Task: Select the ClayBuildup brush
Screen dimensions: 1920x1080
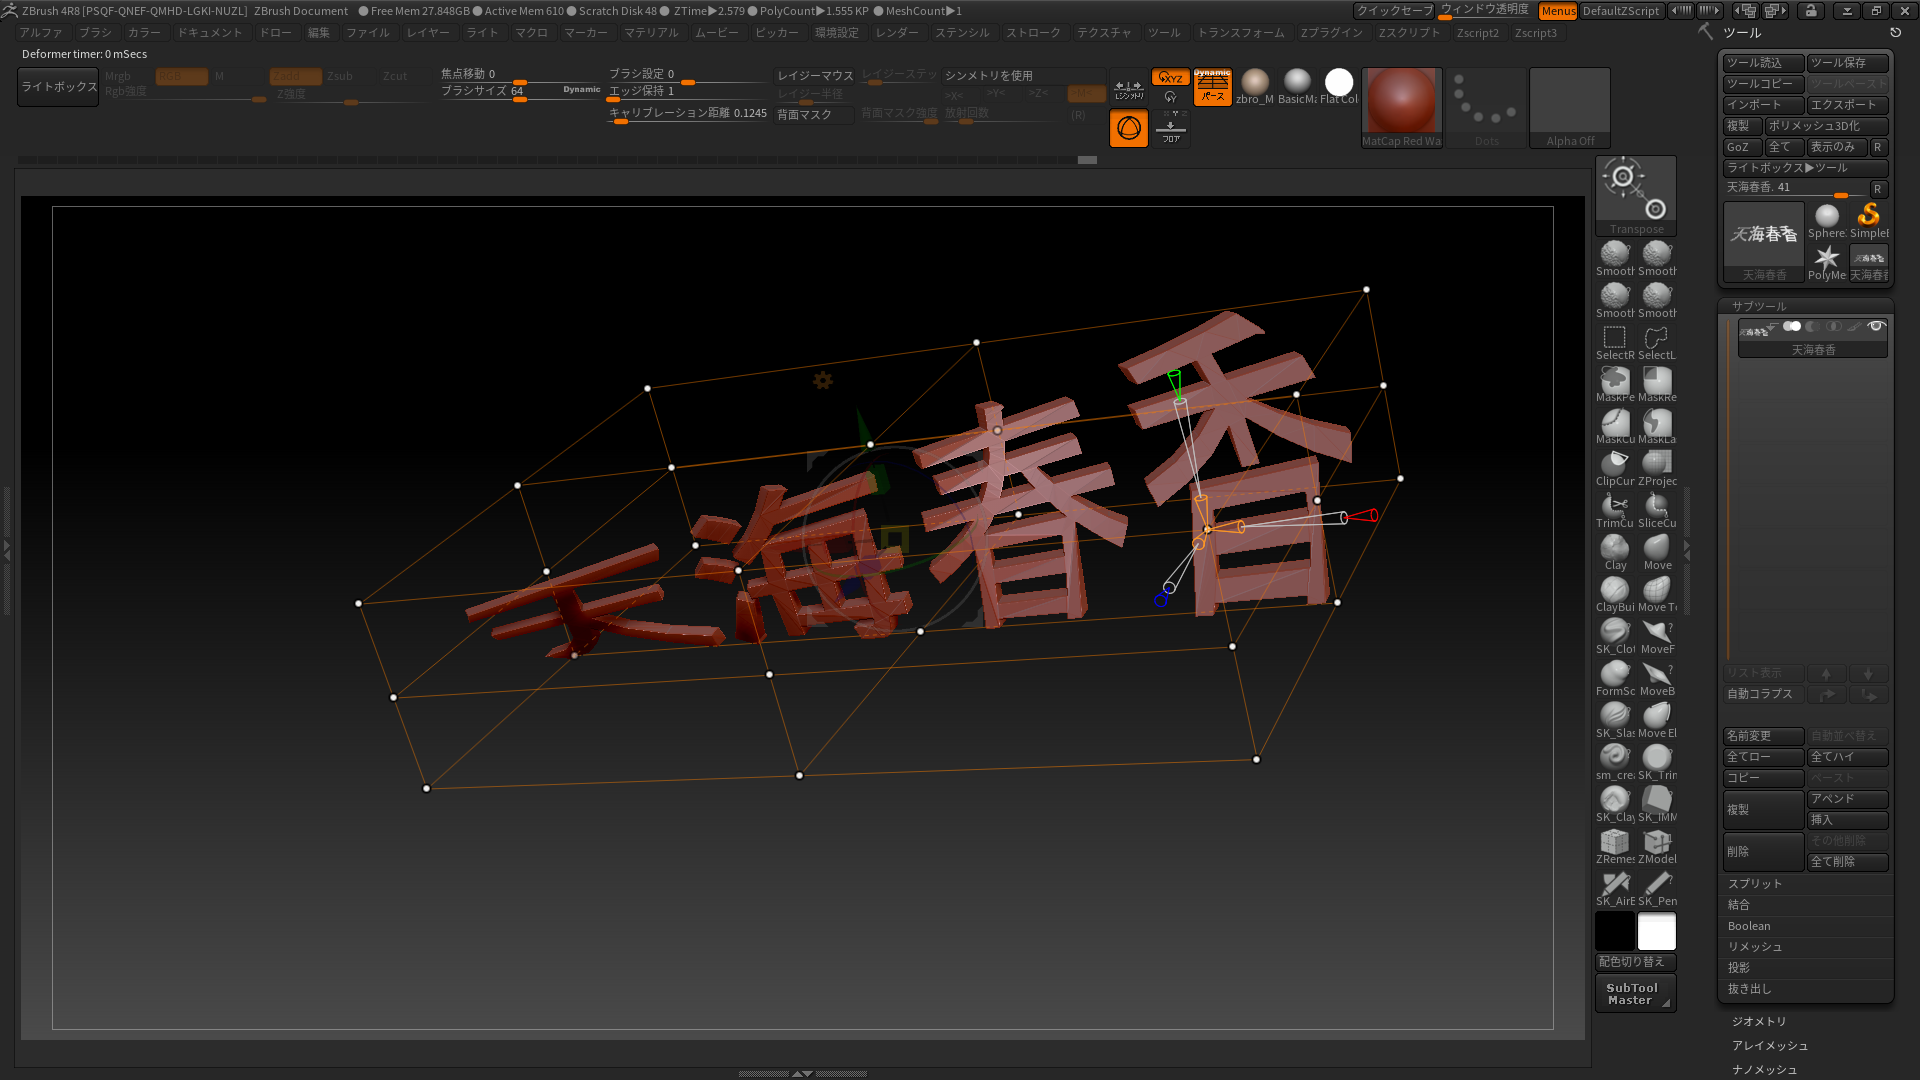Action: coord(1614,591)
